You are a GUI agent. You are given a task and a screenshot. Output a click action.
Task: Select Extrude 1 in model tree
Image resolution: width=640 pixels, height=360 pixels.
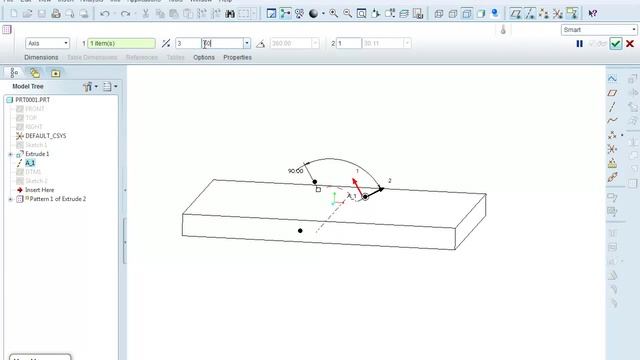click(37, 154)
